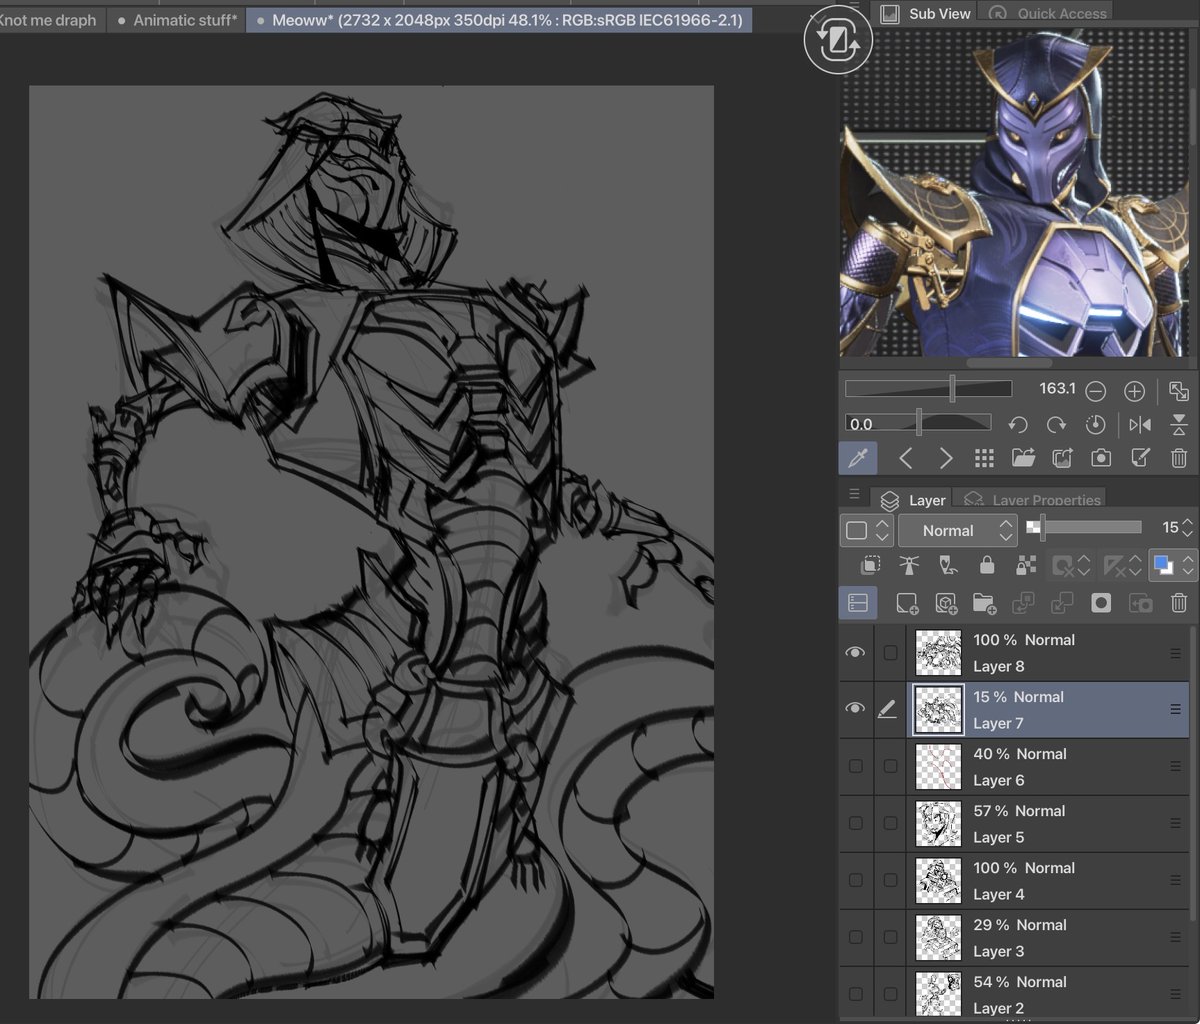The height and width of the screenshot is (1024, 1200).
Task: Transfer to lower layer
Action: [x=1023, y=603]
